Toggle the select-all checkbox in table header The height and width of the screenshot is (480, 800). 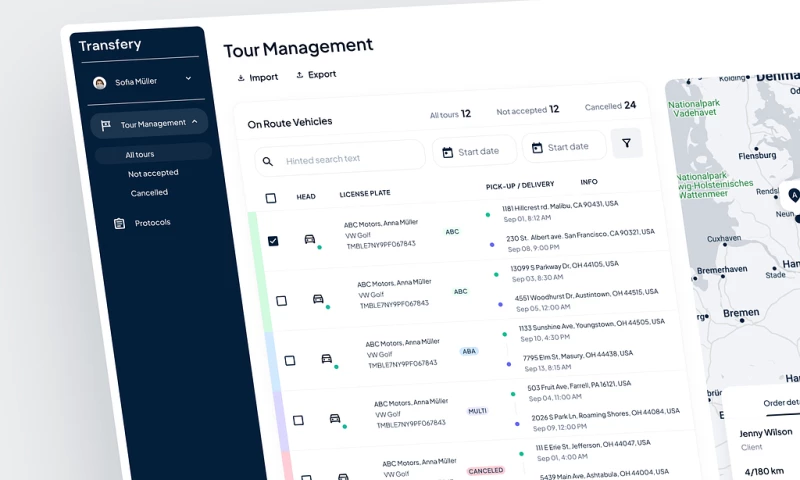pos(271,198)
